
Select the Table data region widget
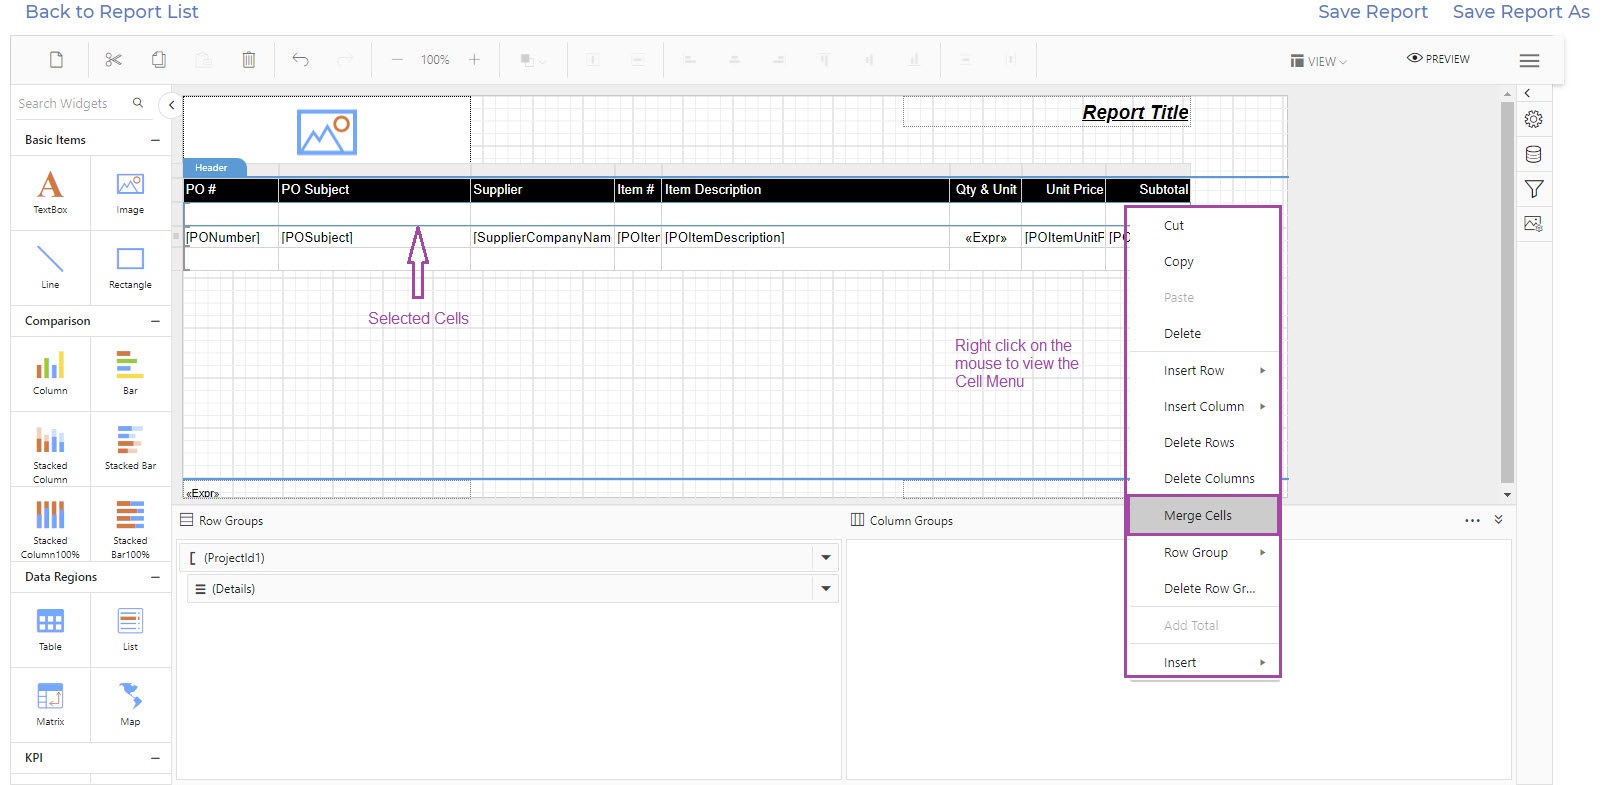coord(50,629)
